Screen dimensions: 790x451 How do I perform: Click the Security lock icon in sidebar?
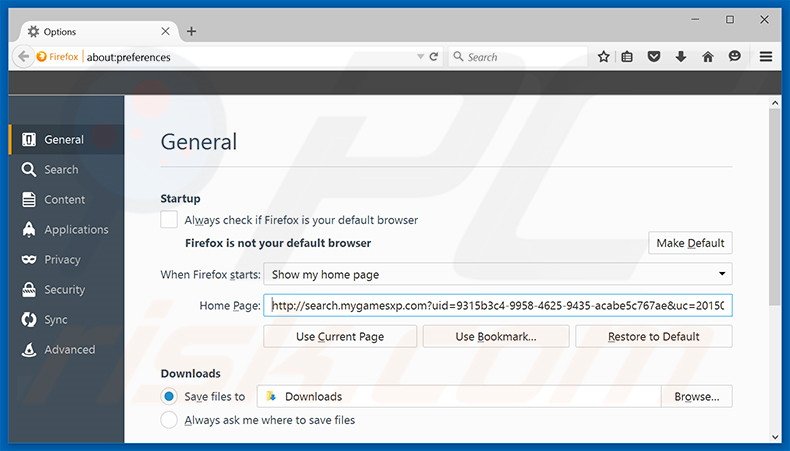point(29,289)
